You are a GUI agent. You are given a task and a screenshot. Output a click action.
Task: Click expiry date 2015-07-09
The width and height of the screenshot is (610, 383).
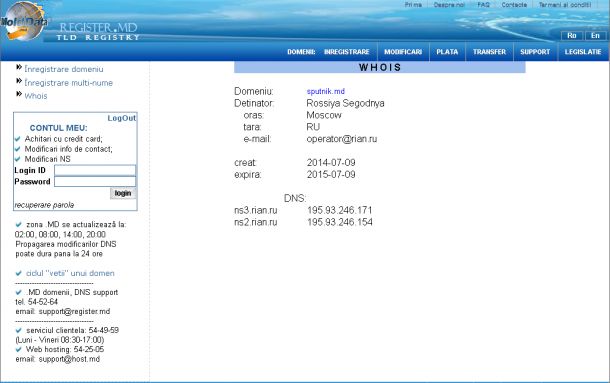pyautogui.click(x=331, y=175)
